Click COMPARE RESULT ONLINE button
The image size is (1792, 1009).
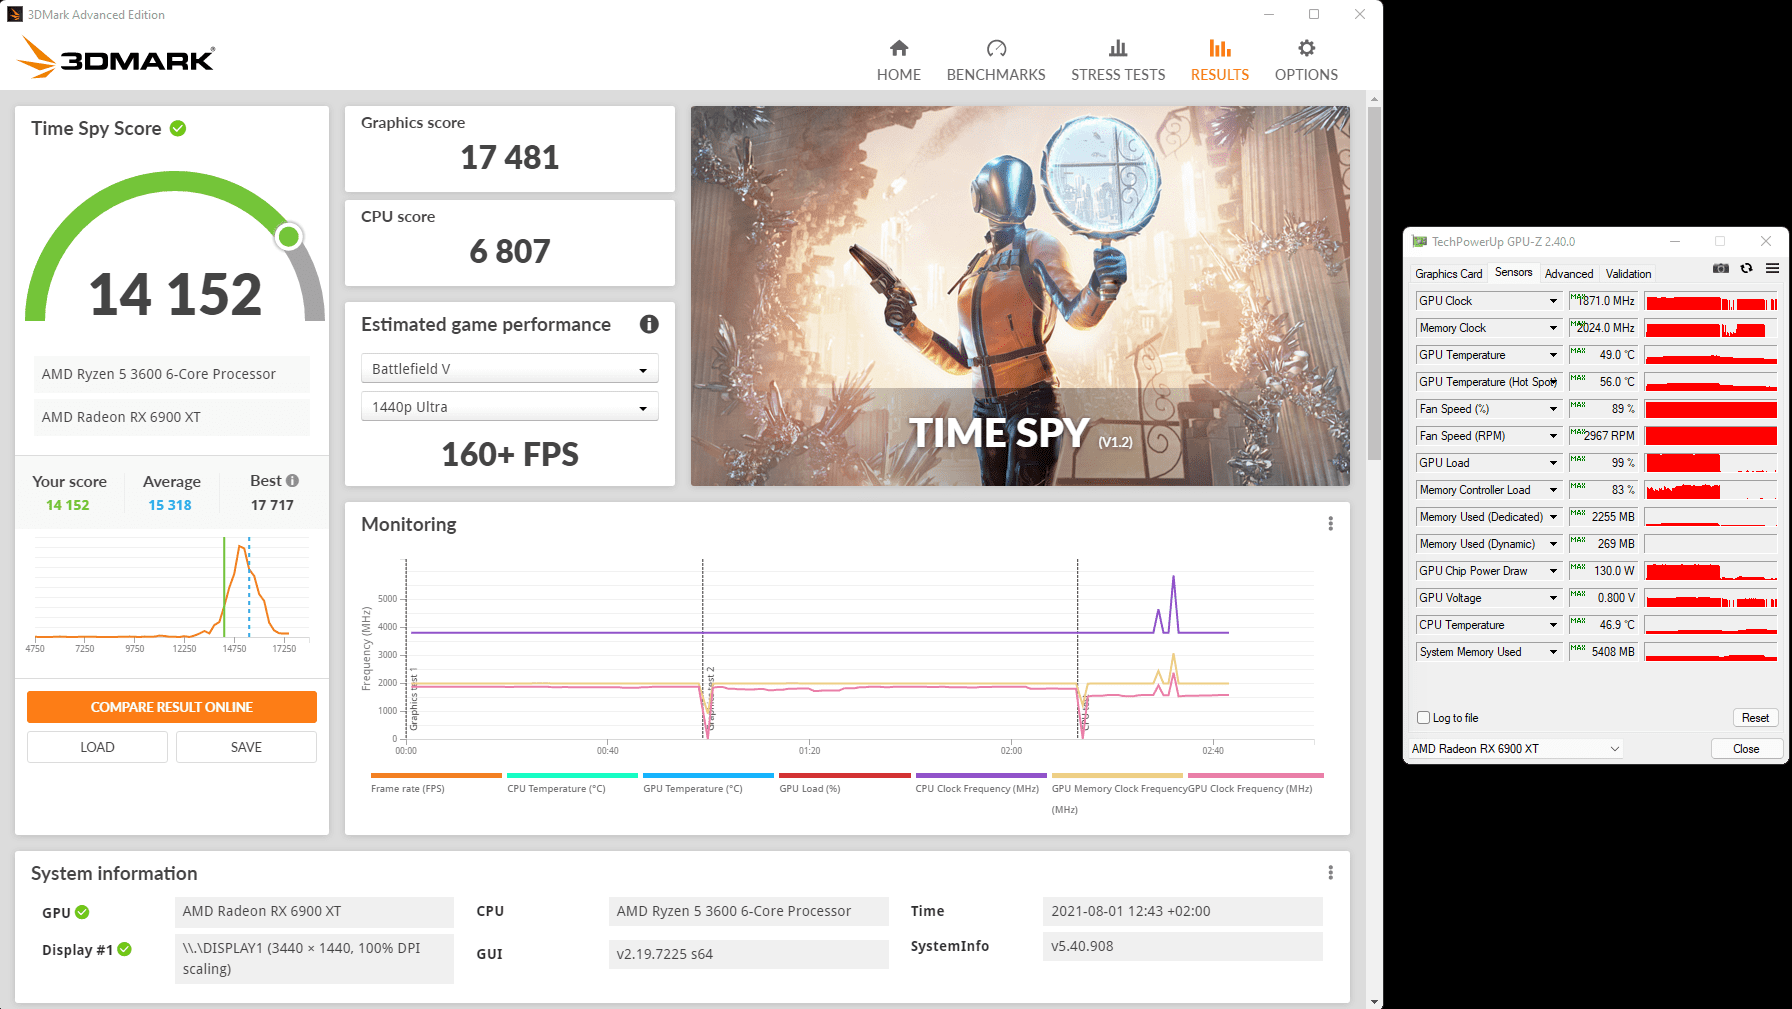coord(172,707)
